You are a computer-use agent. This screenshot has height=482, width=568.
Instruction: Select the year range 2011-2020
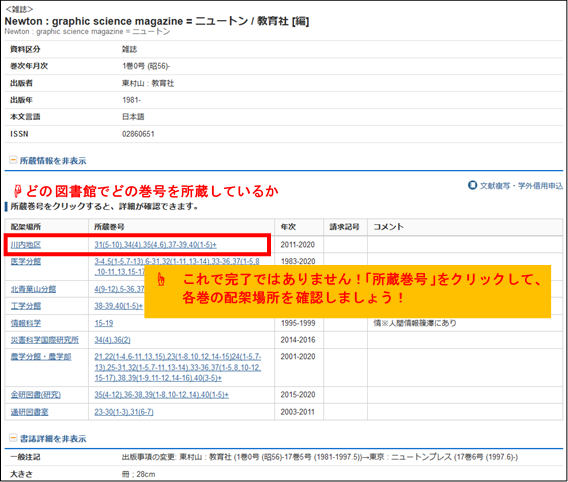pyautogui.click(x=298, y=245)
